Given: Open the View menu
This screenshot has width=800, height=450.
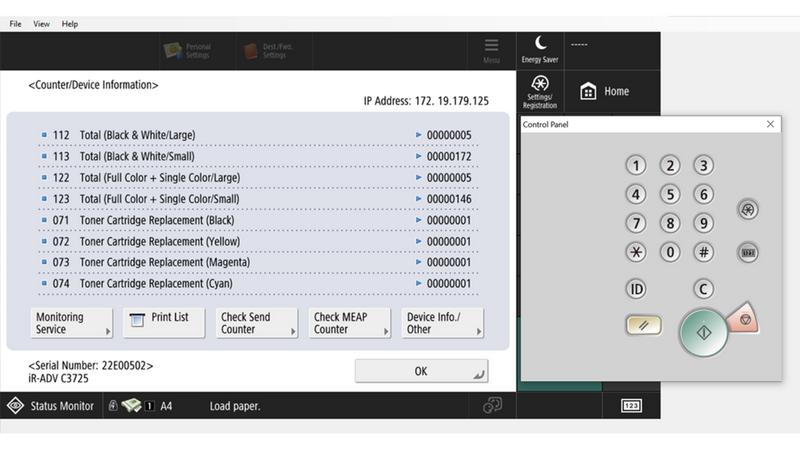Looking at the screenshot, I should [41, 23].
